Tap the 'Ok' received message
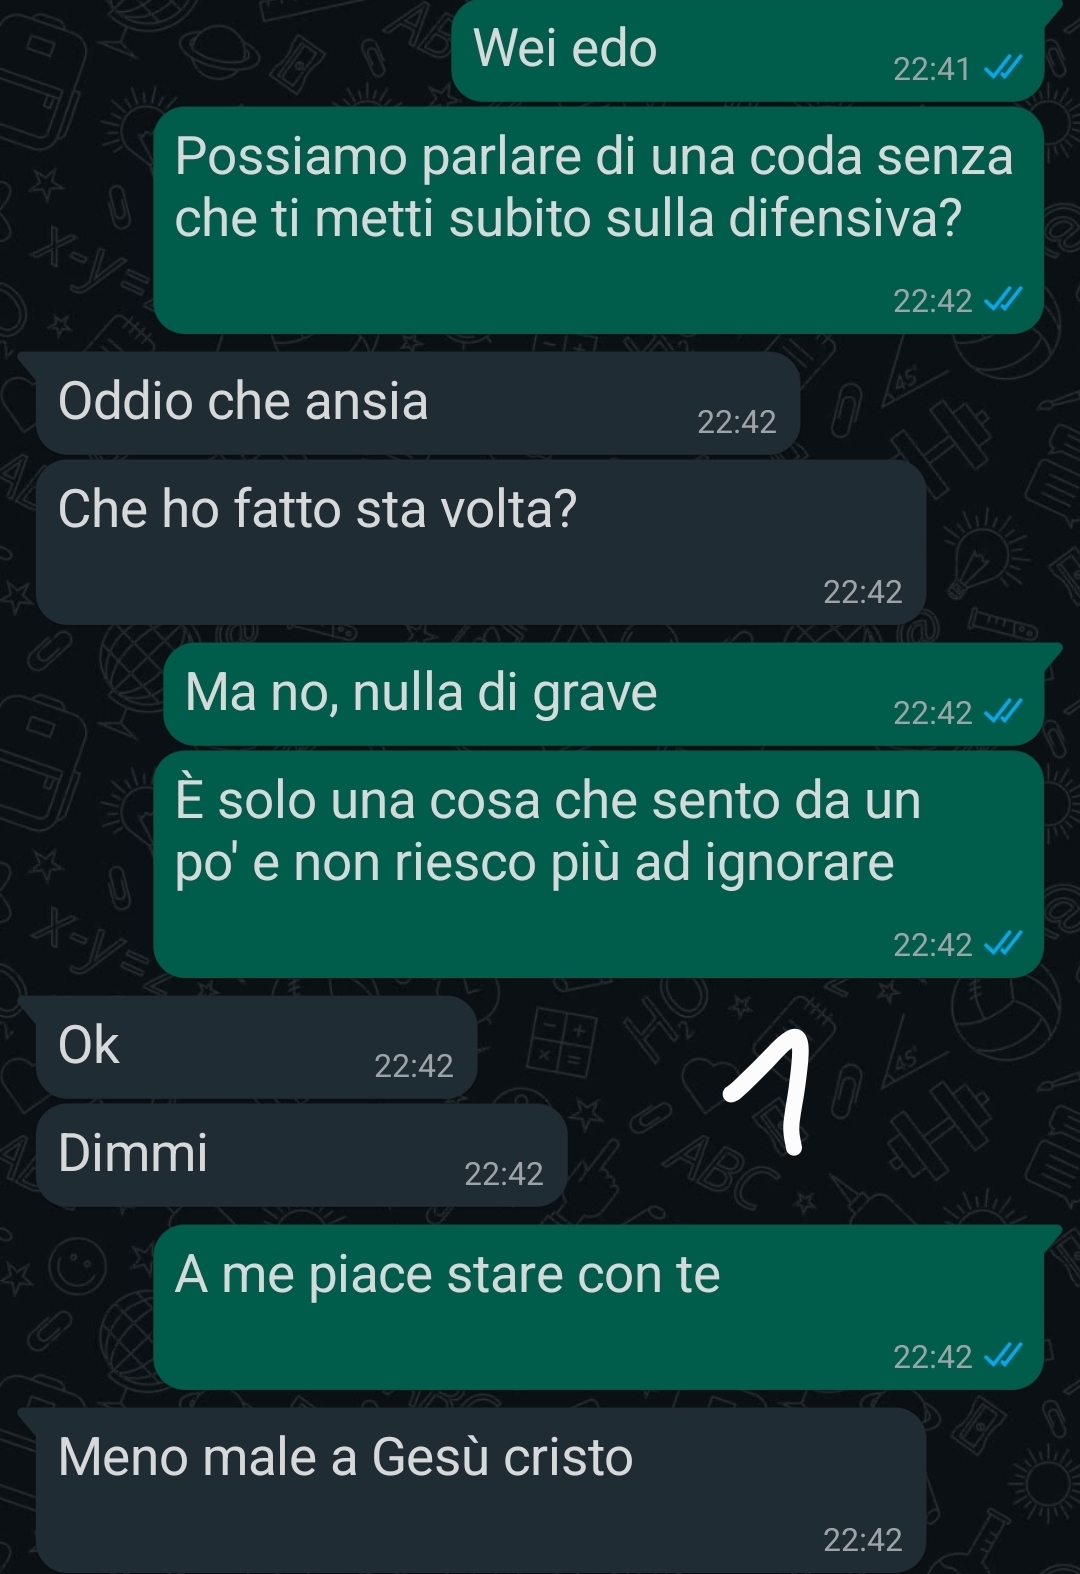 point(256,1047)
